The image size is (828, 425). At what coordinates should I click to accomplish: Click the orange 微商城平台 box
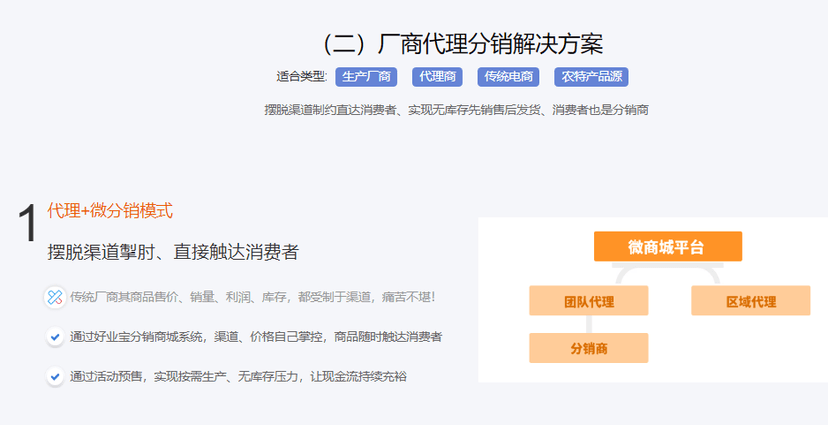[667, 247]
